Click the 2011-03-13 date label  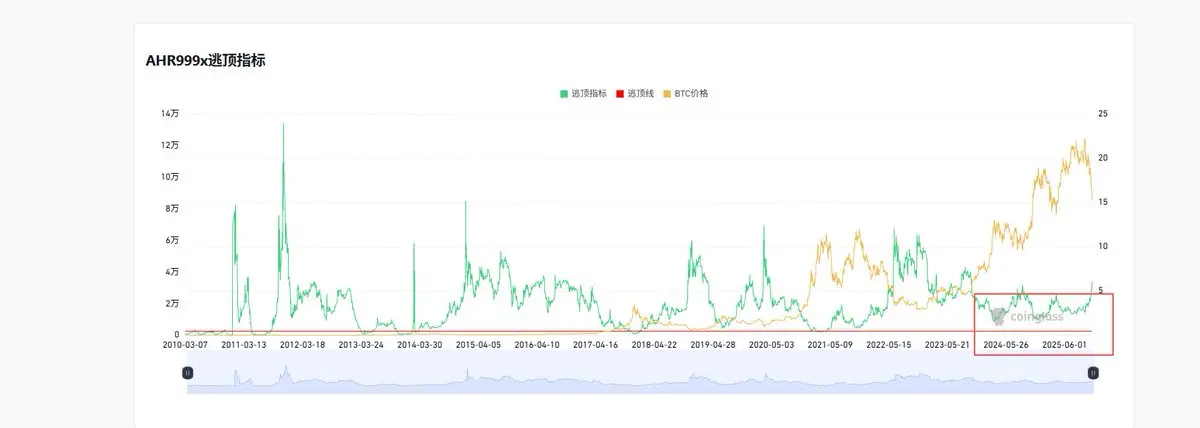tap(245, 344)
